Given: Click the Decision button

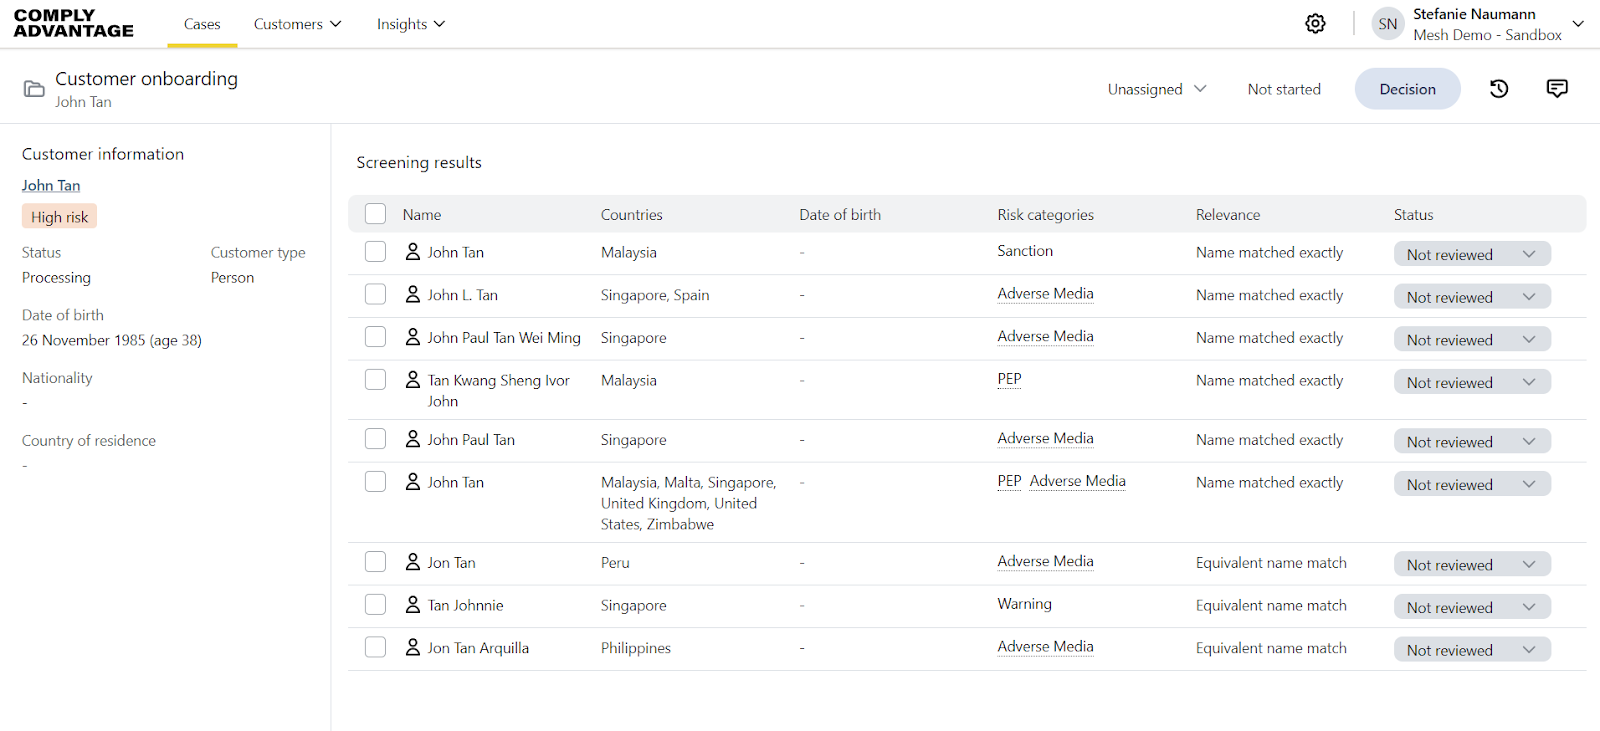Looking at the screenshot, I should click(x=1407, y=89).
